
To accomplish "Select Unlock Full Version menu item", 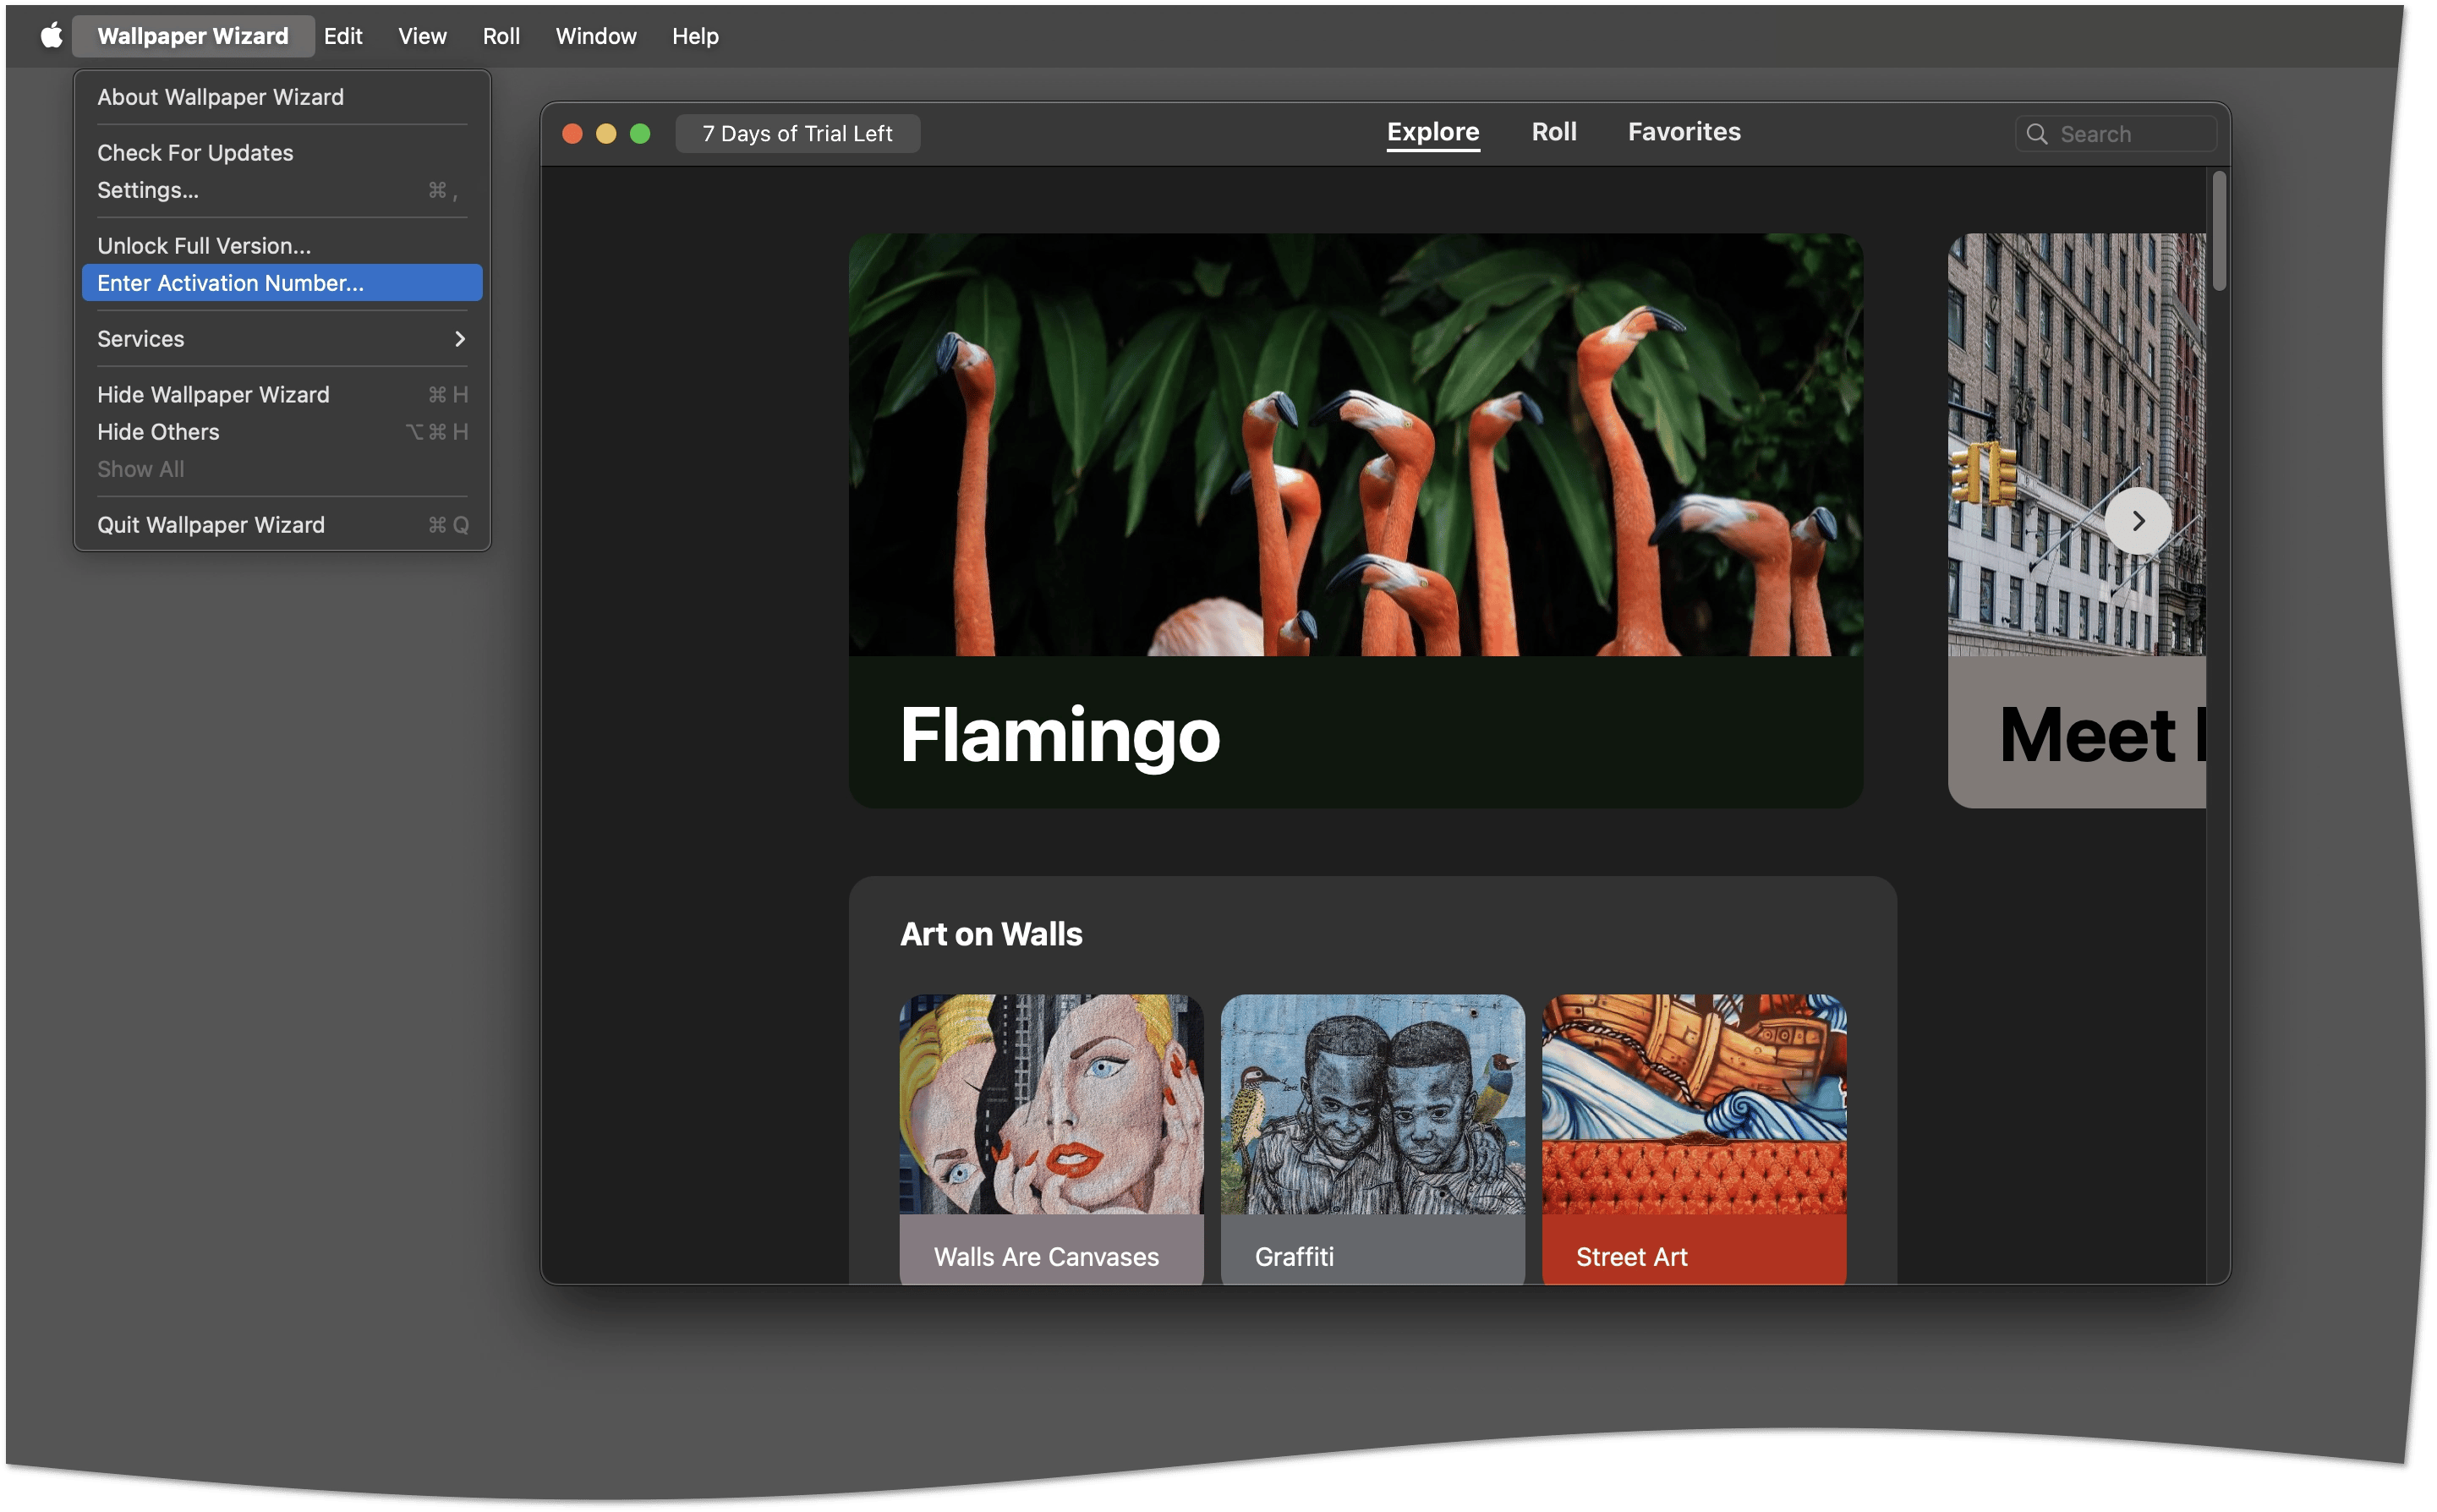I will tap(204, 246).
